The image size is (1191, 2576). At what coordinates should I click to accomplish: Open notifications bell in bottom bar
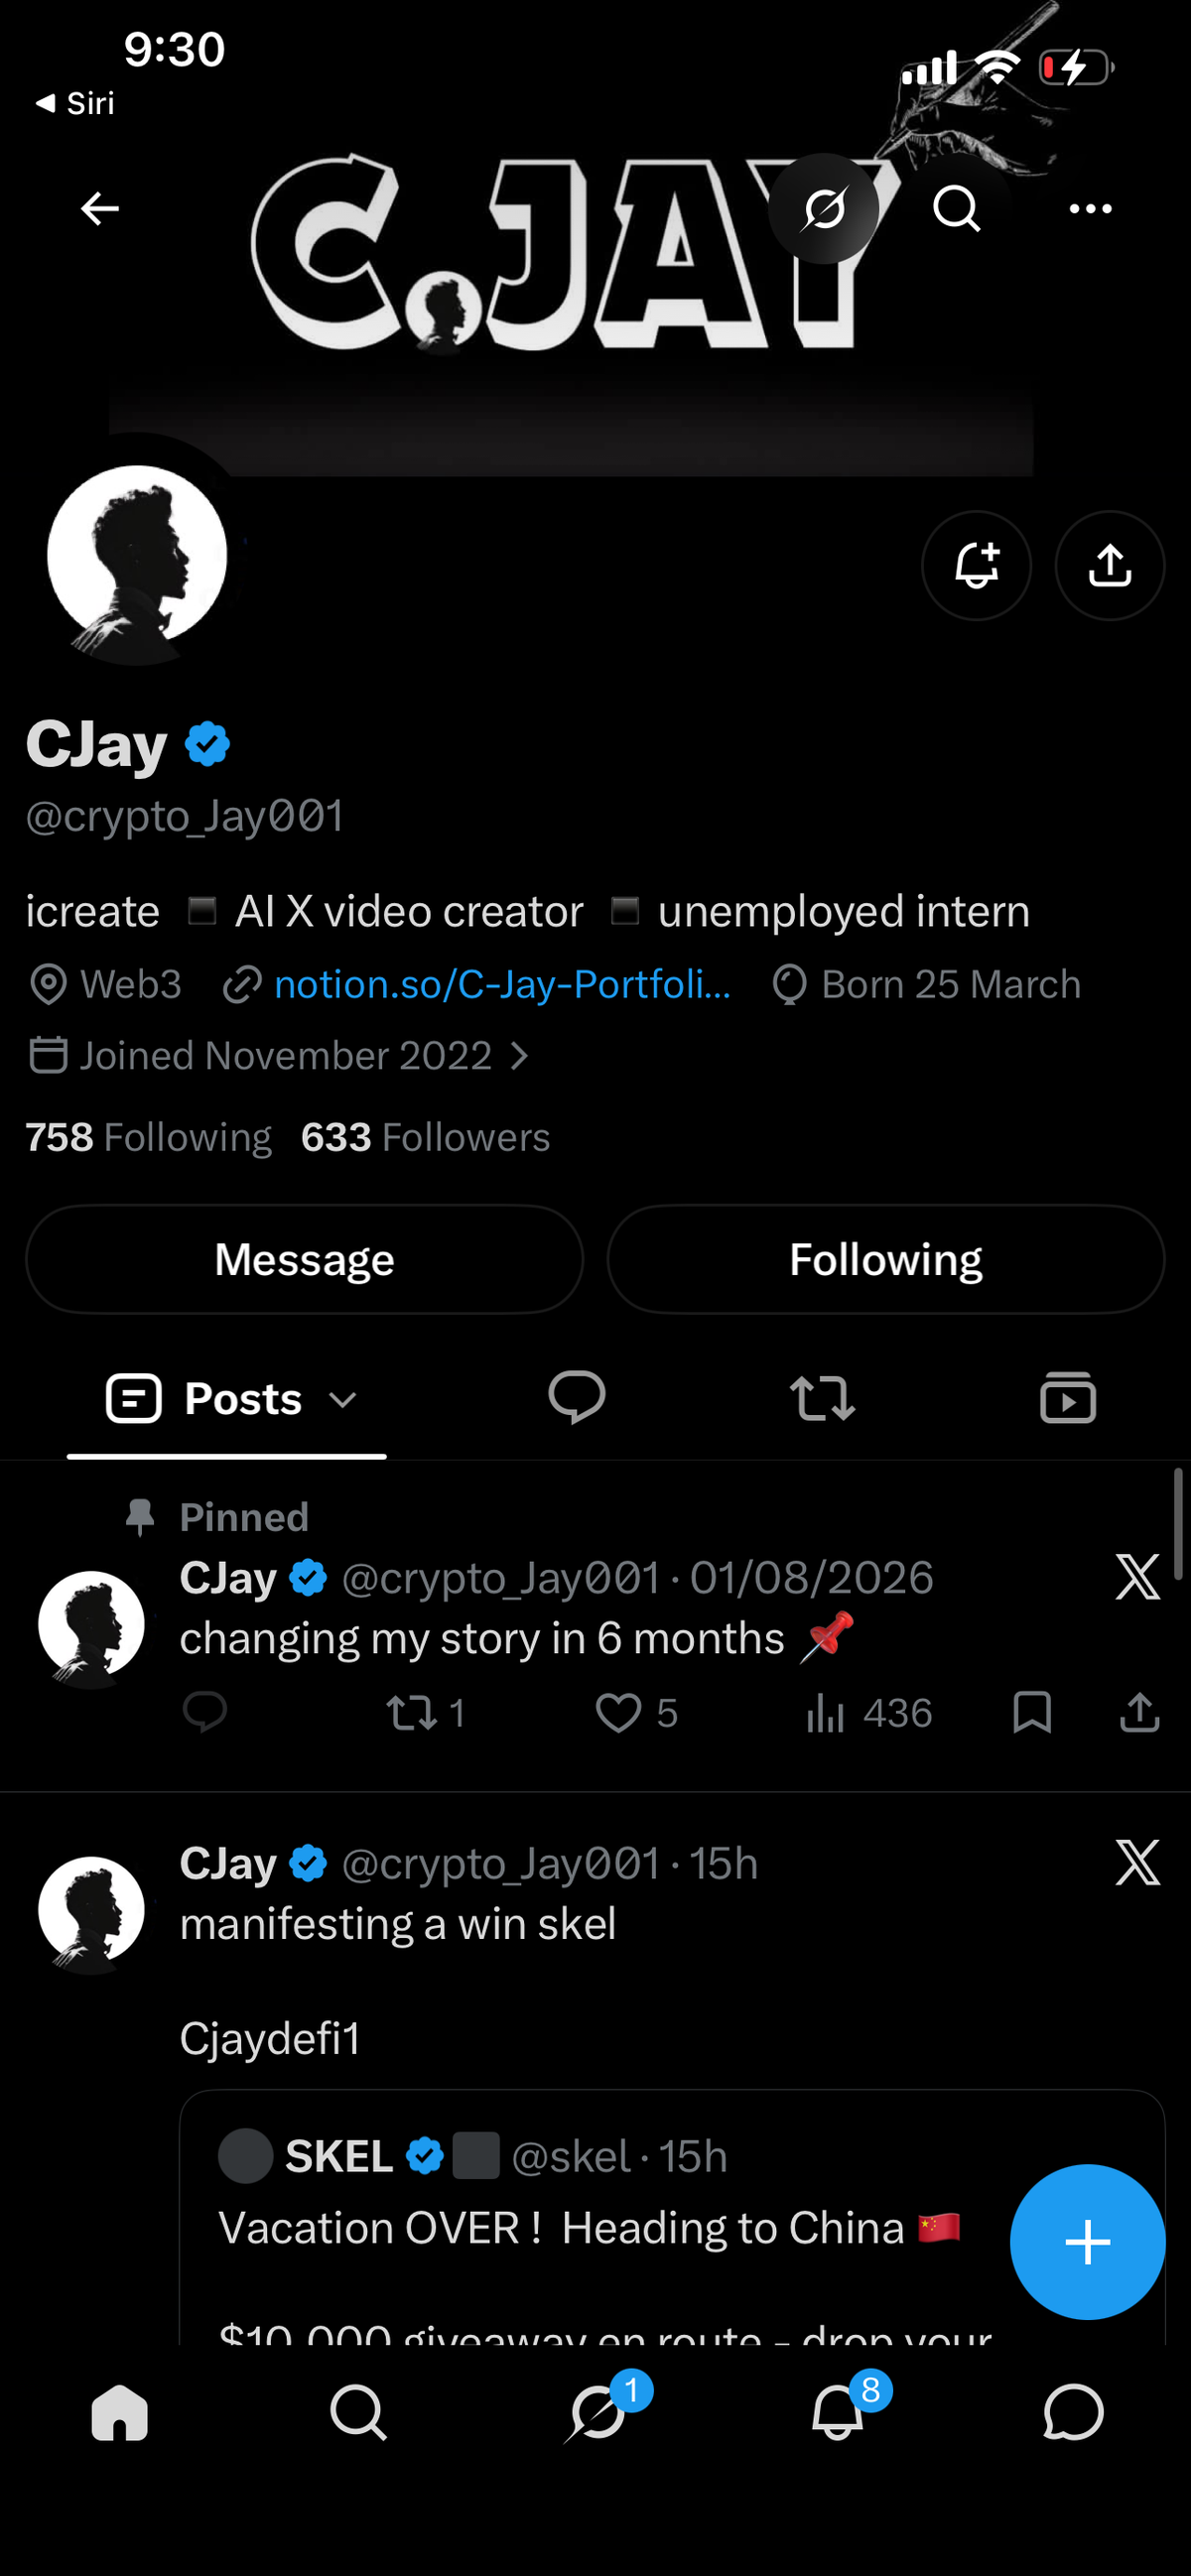pos(836,2413)
